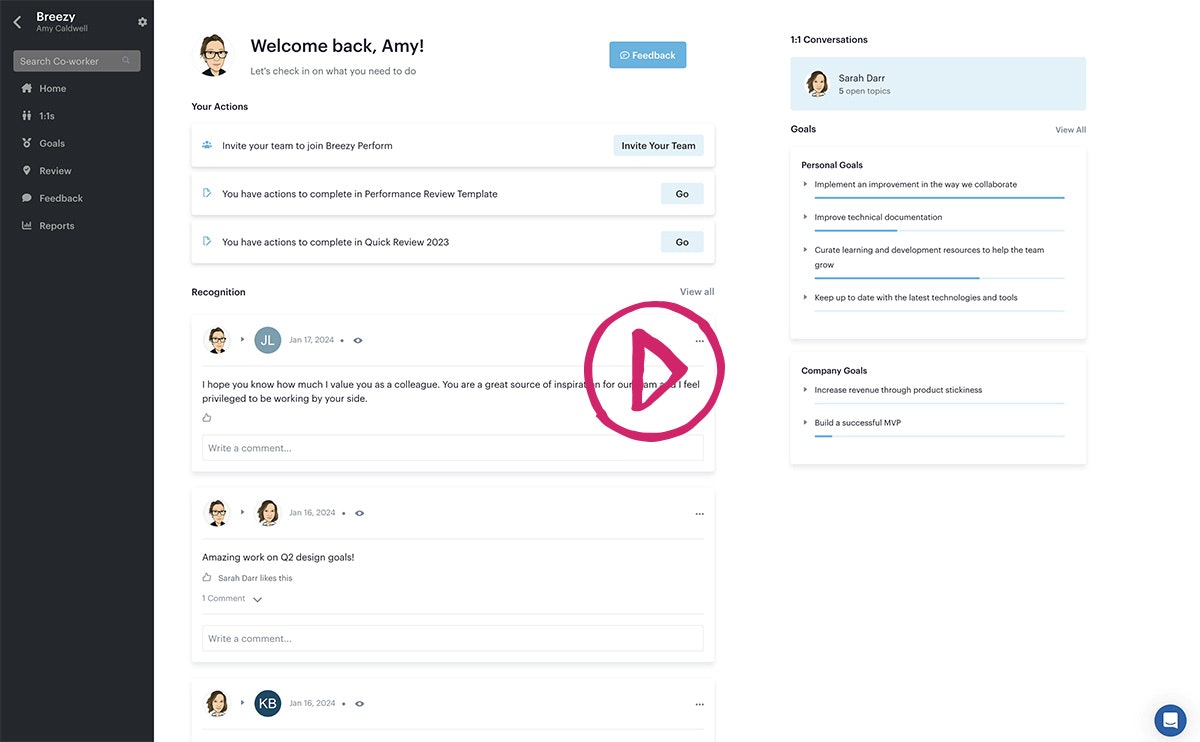Click the pink play button overlay
Image resolution: width=1200 pixels, height=742 pixels.
coord(654,372)
